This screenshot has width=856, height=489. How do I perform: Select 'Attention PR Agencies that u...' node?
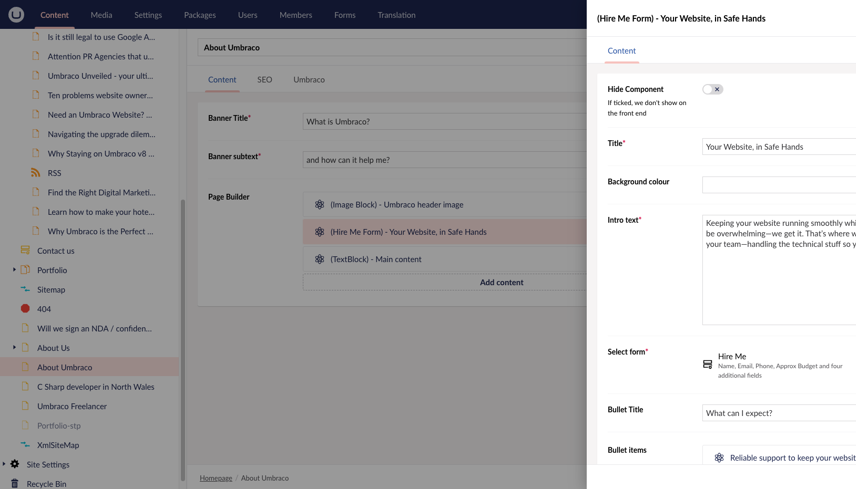pyautogui.click(x=100, y=56)
